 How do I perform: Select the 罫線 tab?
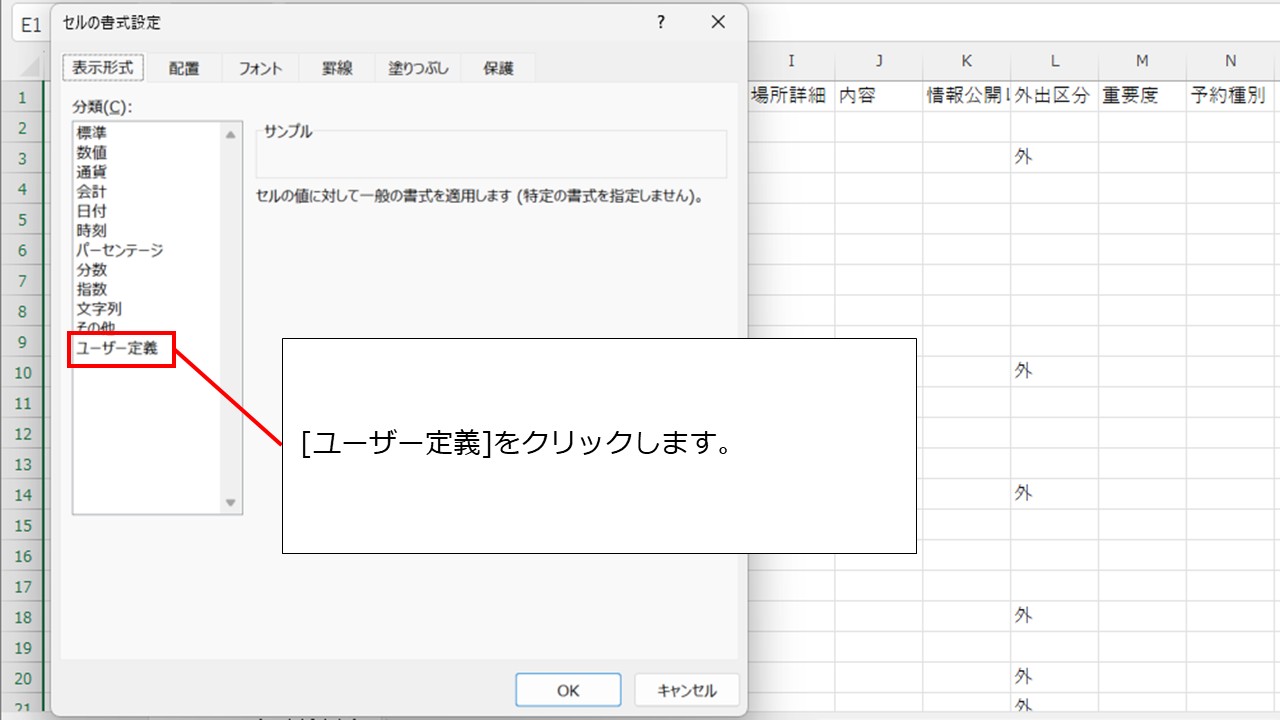[x=337, y=68]
